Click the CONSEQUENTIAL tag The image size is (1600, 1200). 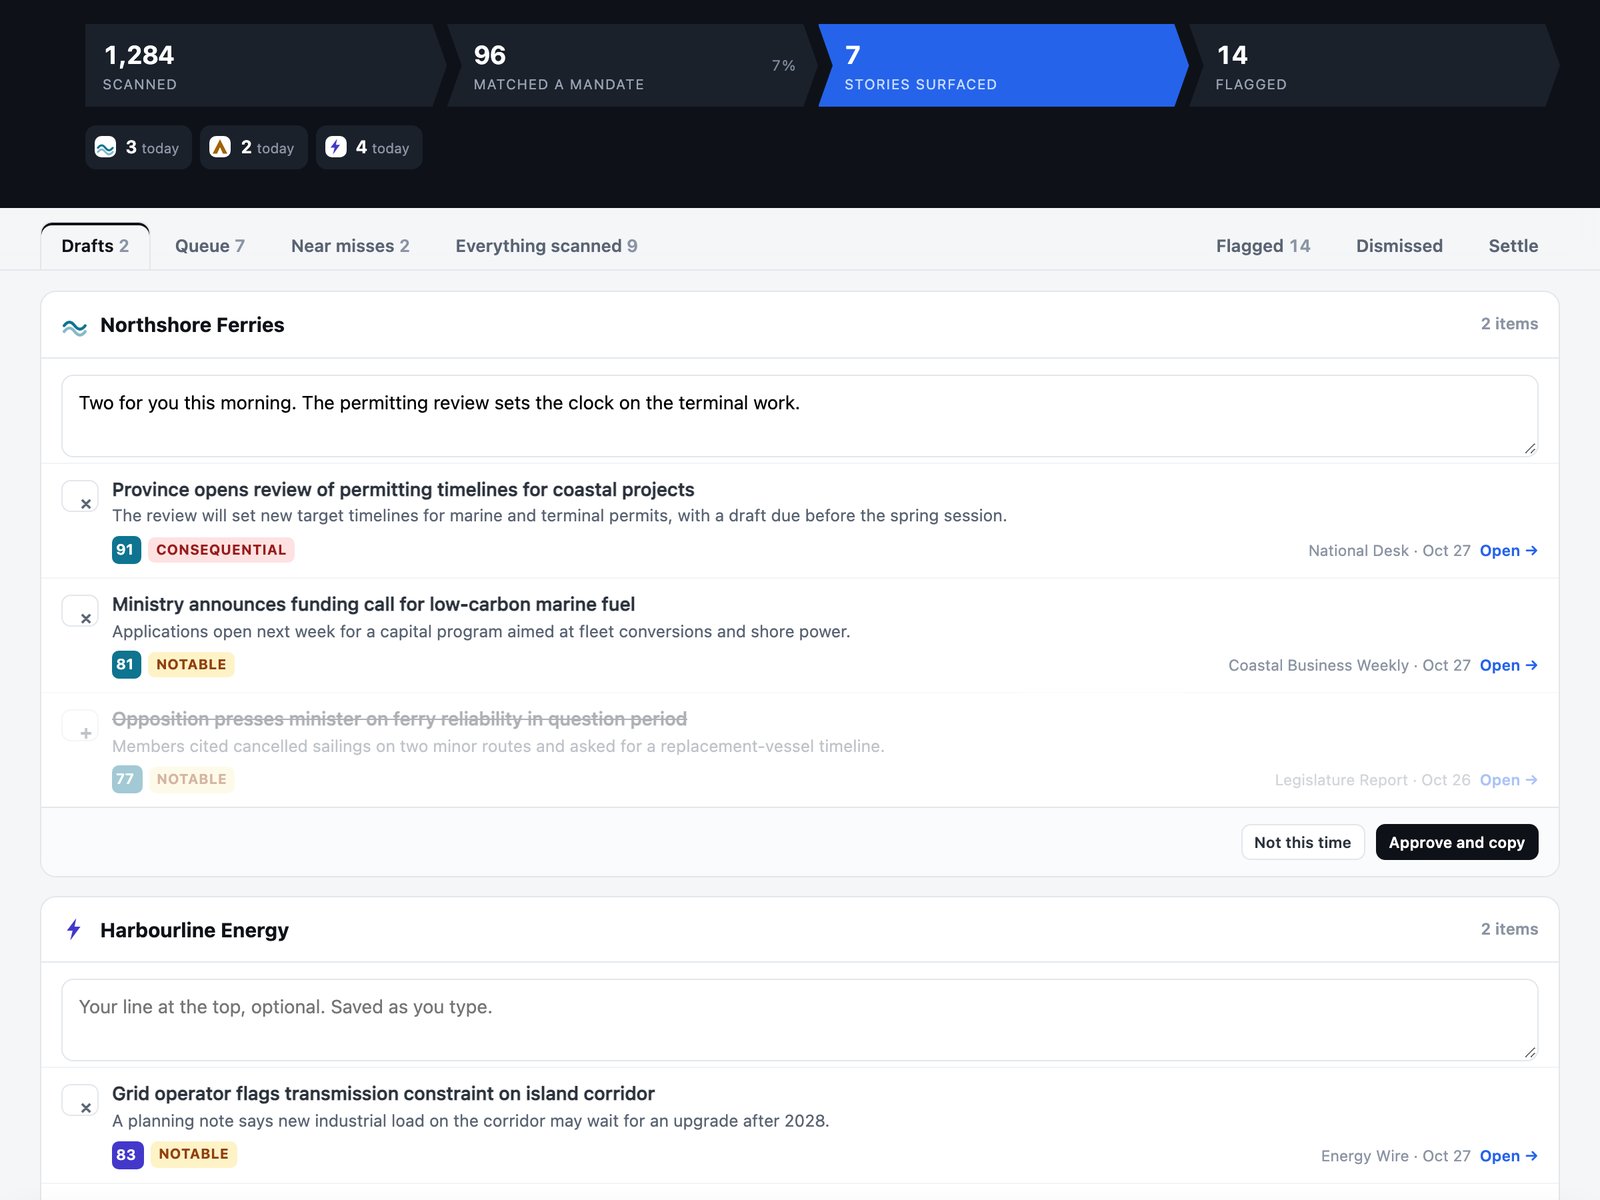point(221,550)
